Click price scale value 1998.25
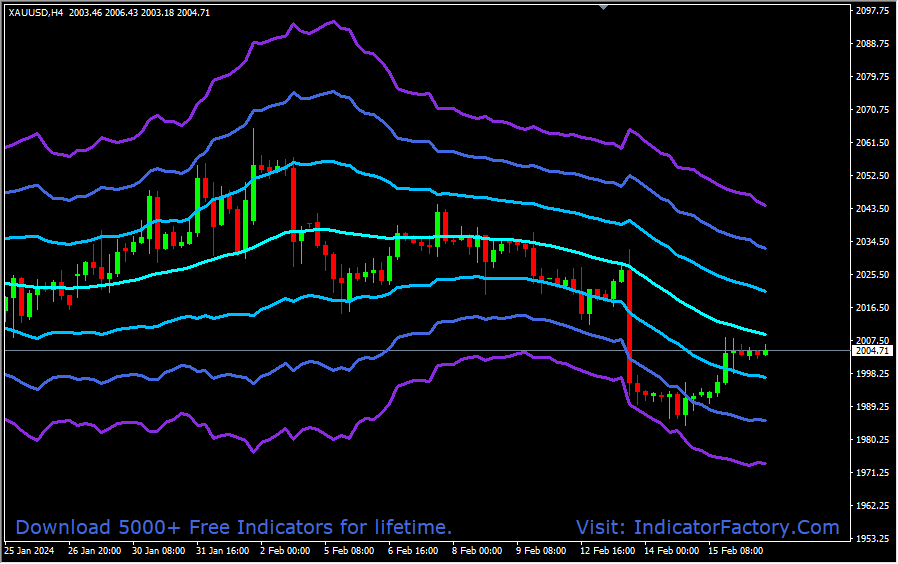 pyautogui.click(x=872, y=373)
